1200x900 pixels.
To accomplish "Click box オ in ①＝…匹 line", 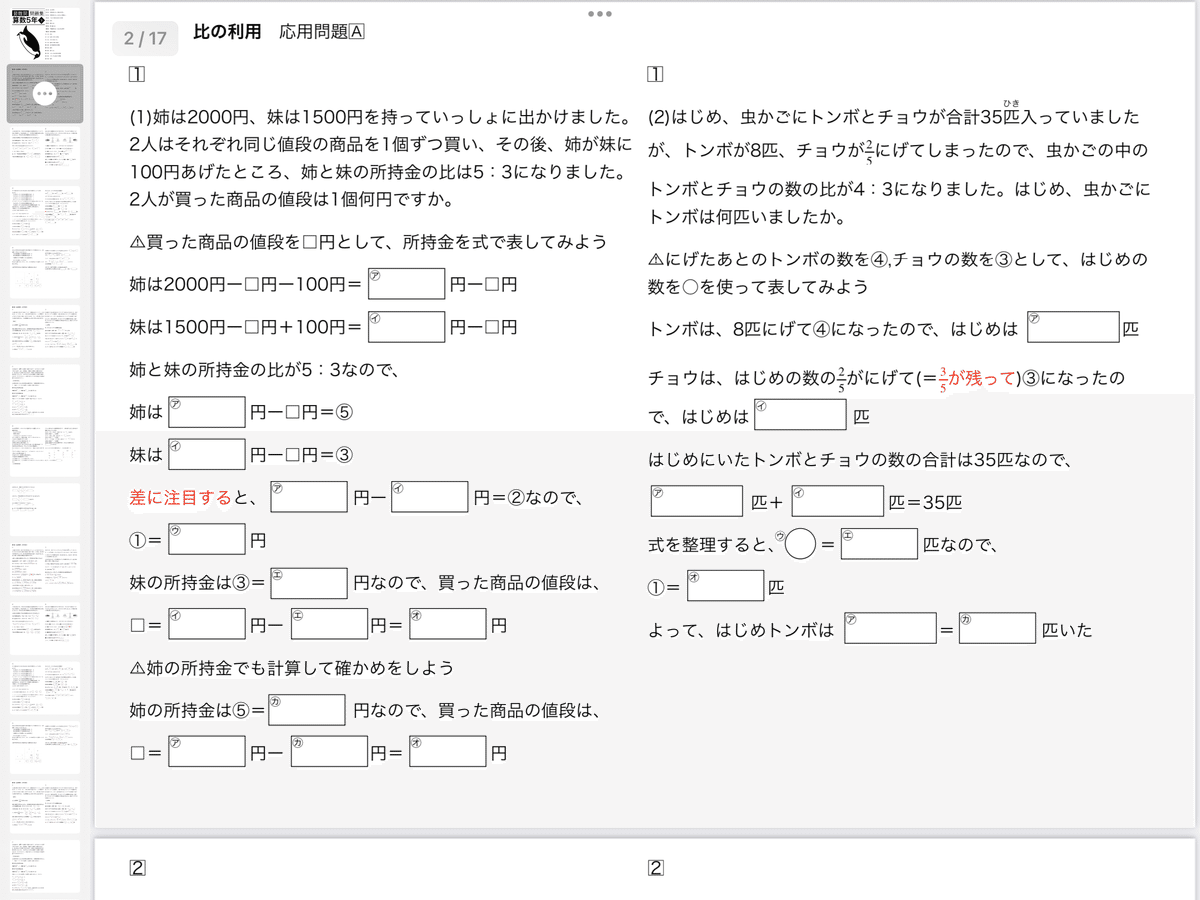I will click(x=726, y=586).
